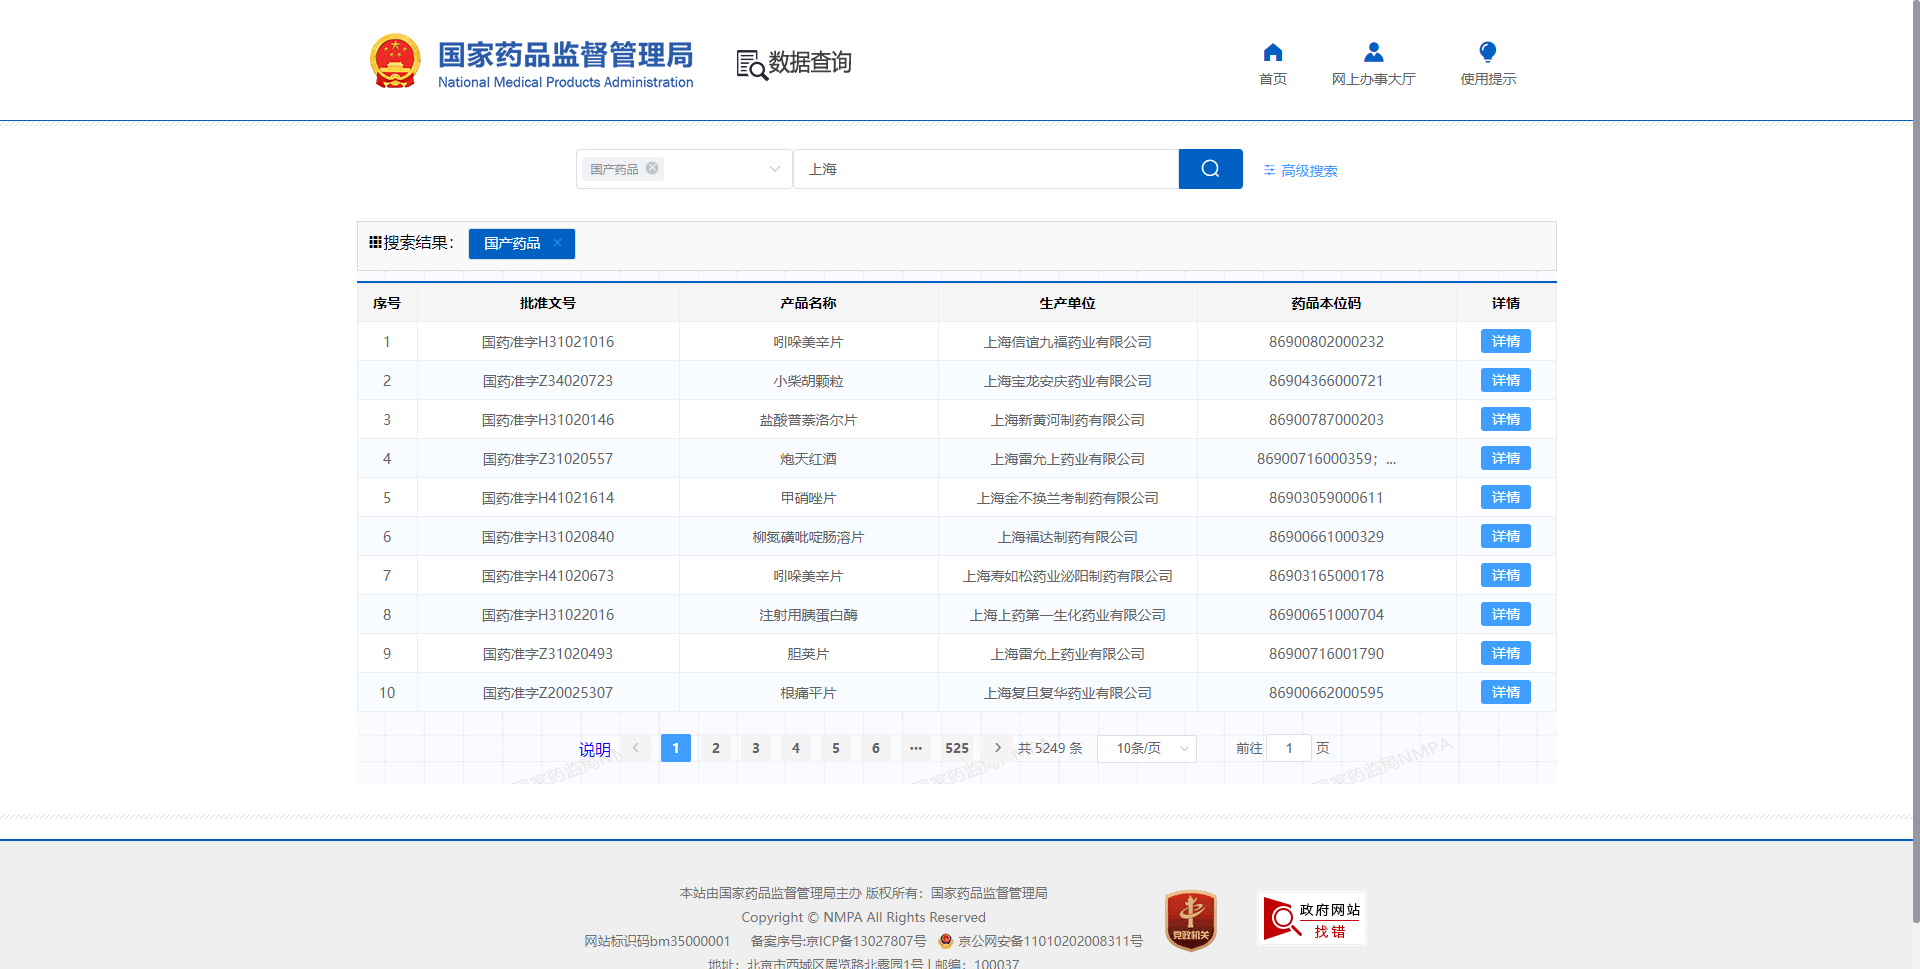Click the Home (首页) icon
This screenshot has width=1920, height=969.
[1272, 53]
